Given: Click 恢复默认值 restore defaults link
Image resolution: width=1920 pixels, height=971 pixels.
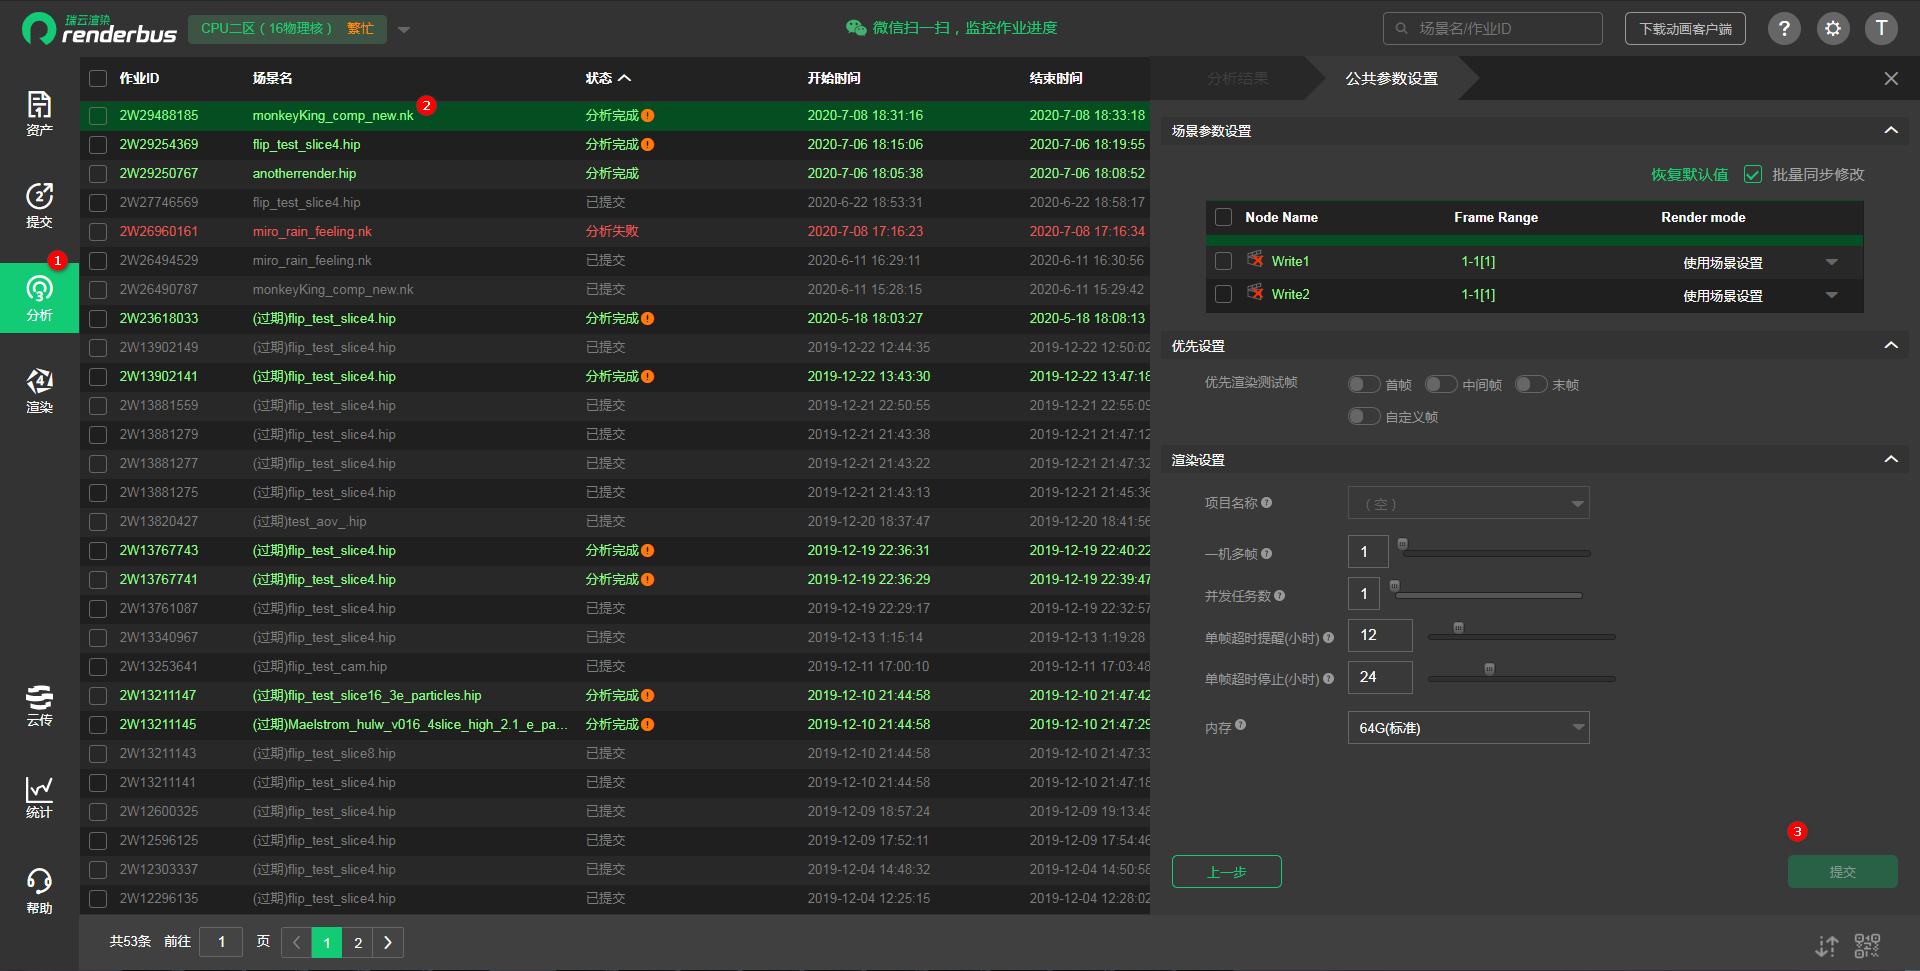Looking at the screenshot, I should click(1689, 174).
